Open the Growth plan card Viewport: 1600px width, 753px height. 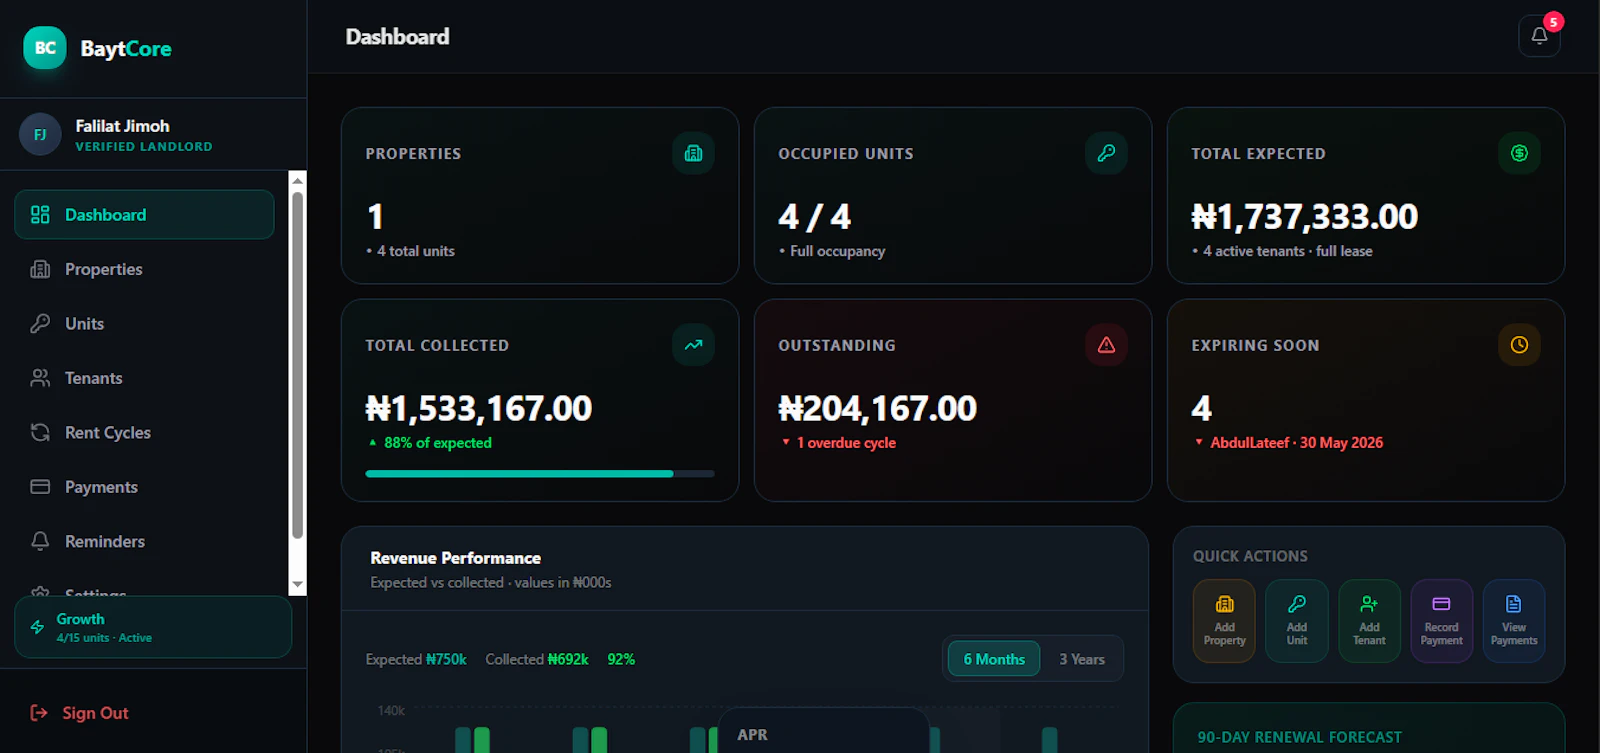point(153,627)
